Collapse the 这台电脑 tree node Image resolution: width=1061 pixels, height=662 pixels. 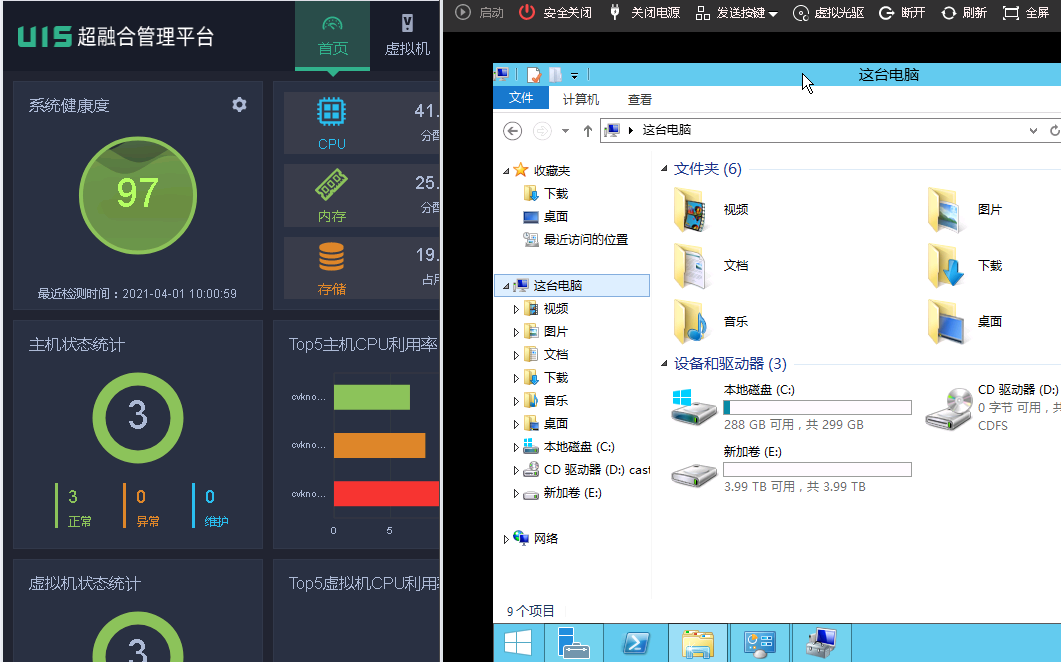coord(505,286)
